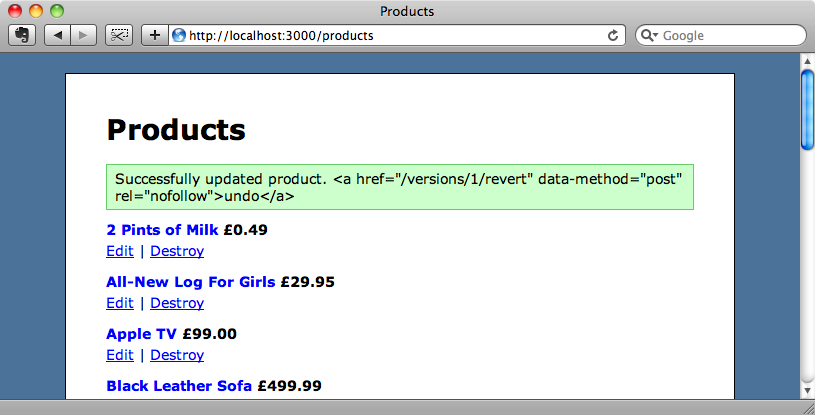Go back with the left arrow button
The width and height of the screenshot is (815, 415).
(x=58, y=35)
